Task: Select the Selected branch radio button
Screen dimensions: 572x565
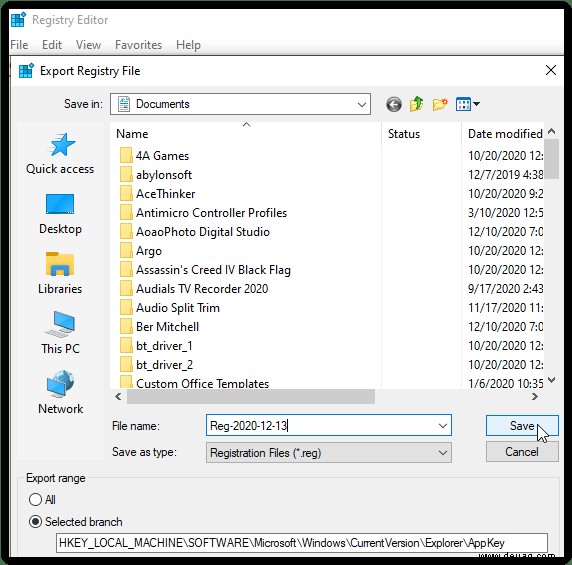Action: tap(35, 522)
